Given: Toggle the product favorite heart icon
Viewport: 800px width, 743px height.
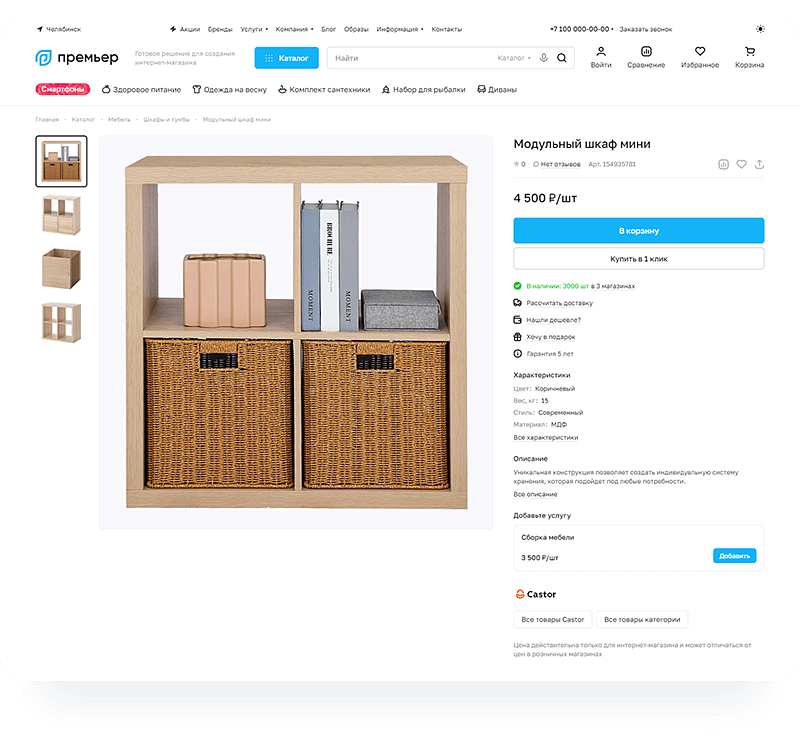Looking at the screenshot, I should 741,164.
